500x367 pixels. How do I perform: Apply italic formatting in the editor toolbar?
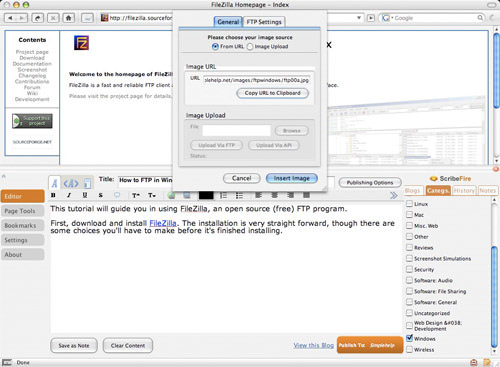tap(69, 195)
